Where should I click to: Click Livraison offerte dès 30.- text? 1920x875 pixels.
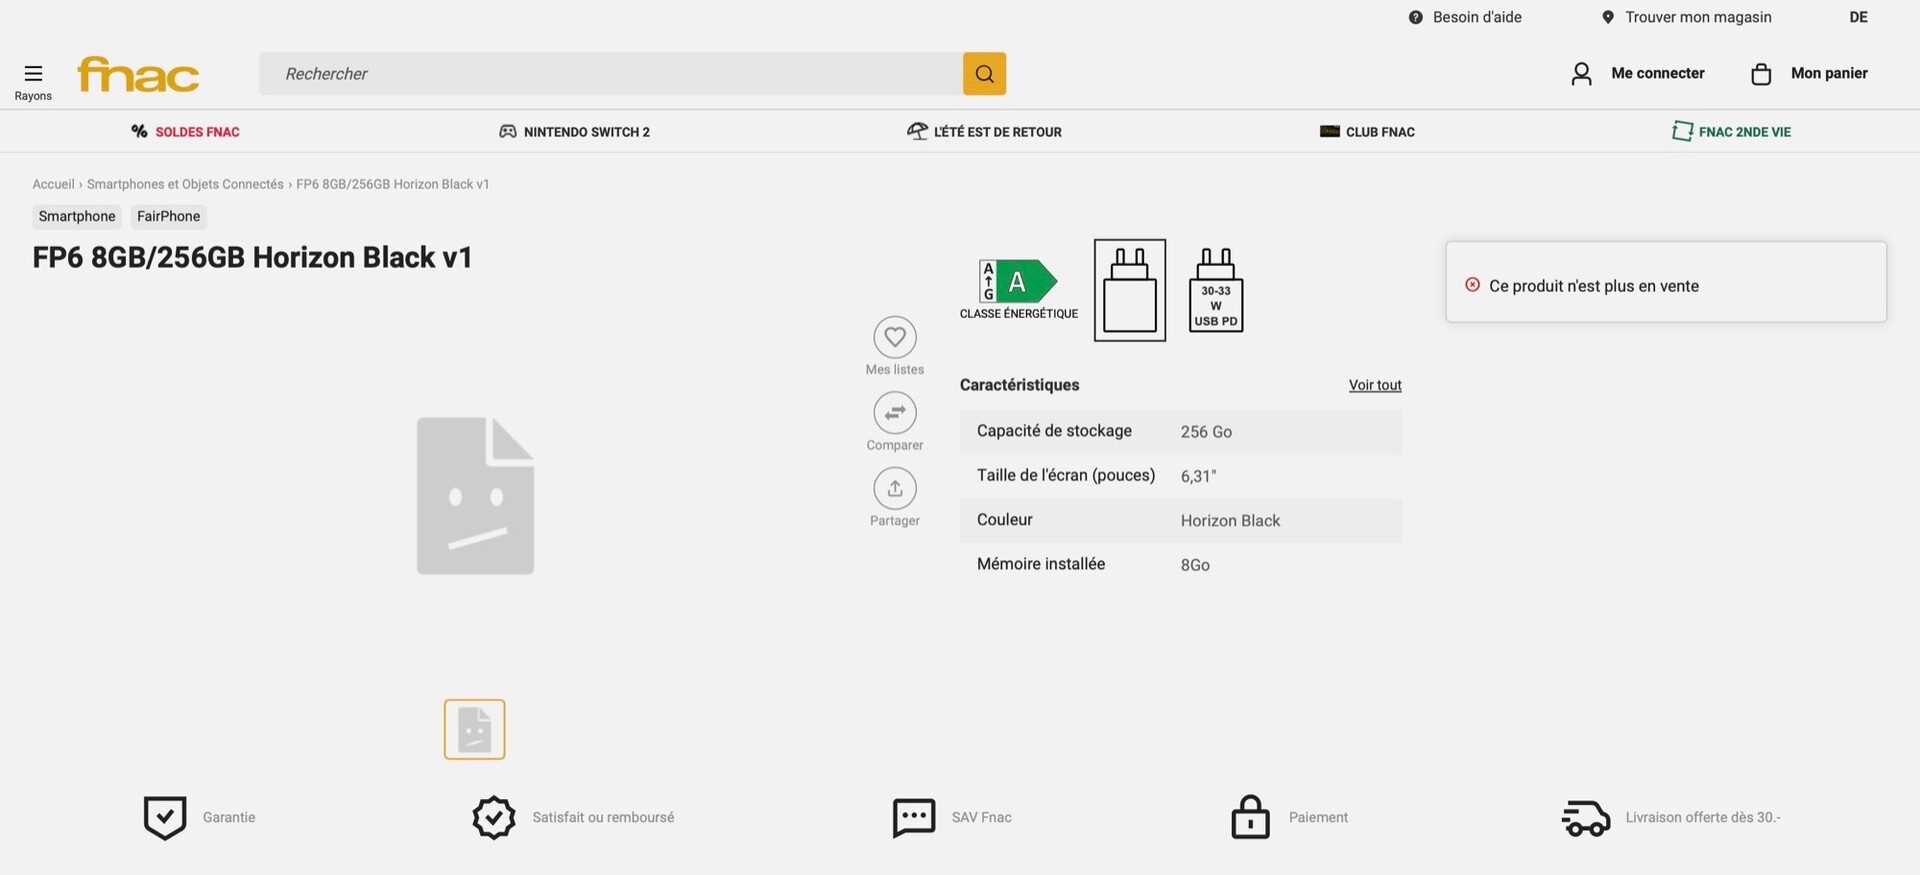pyautogui.click(x=1703, y=818)
